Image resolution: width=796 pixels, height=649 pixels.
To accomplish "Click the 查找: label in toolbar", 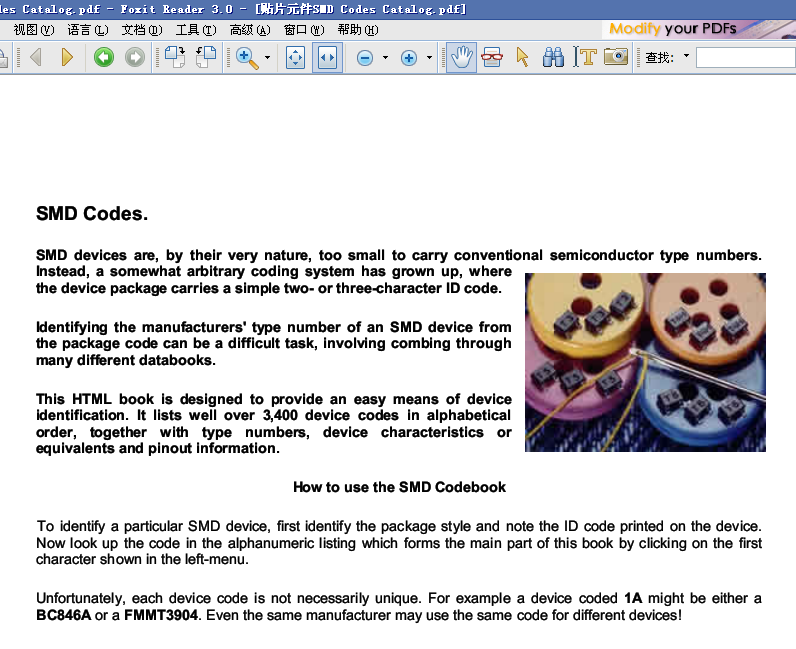I will [659, 58].
